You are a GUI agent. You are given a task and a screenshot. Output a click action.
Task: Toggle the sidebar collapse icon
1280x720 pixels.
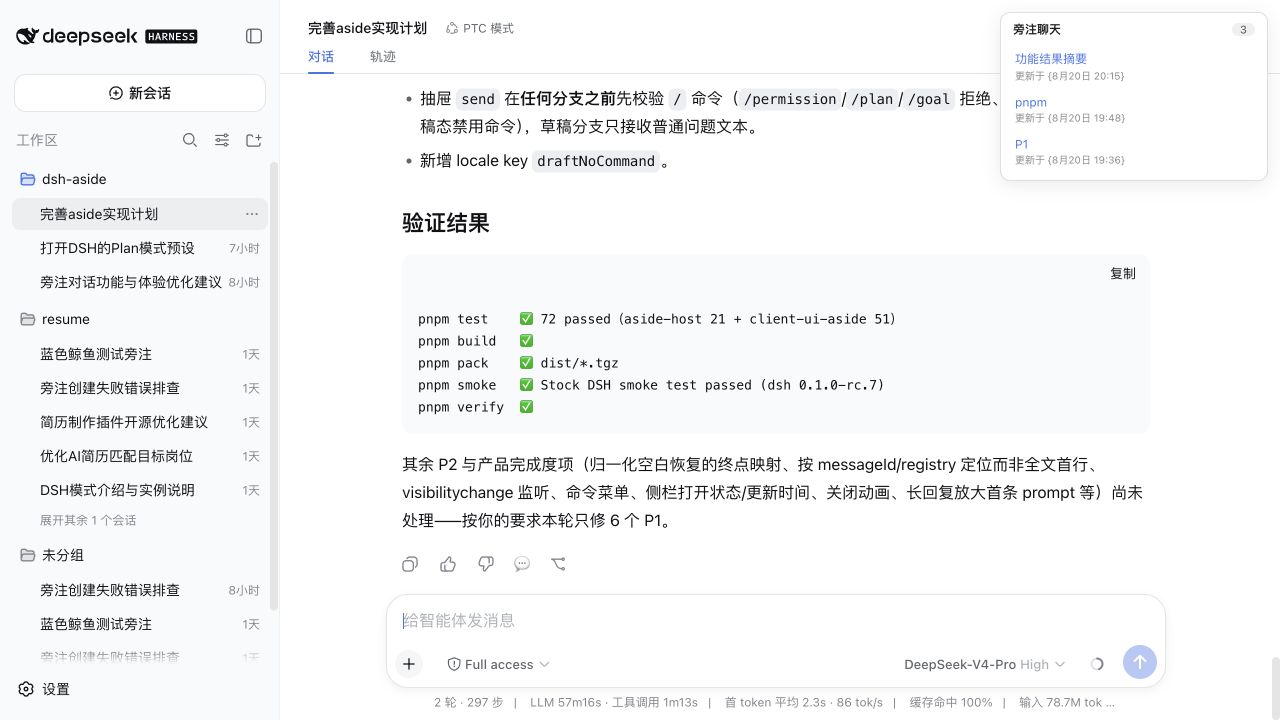pos(254,36)
